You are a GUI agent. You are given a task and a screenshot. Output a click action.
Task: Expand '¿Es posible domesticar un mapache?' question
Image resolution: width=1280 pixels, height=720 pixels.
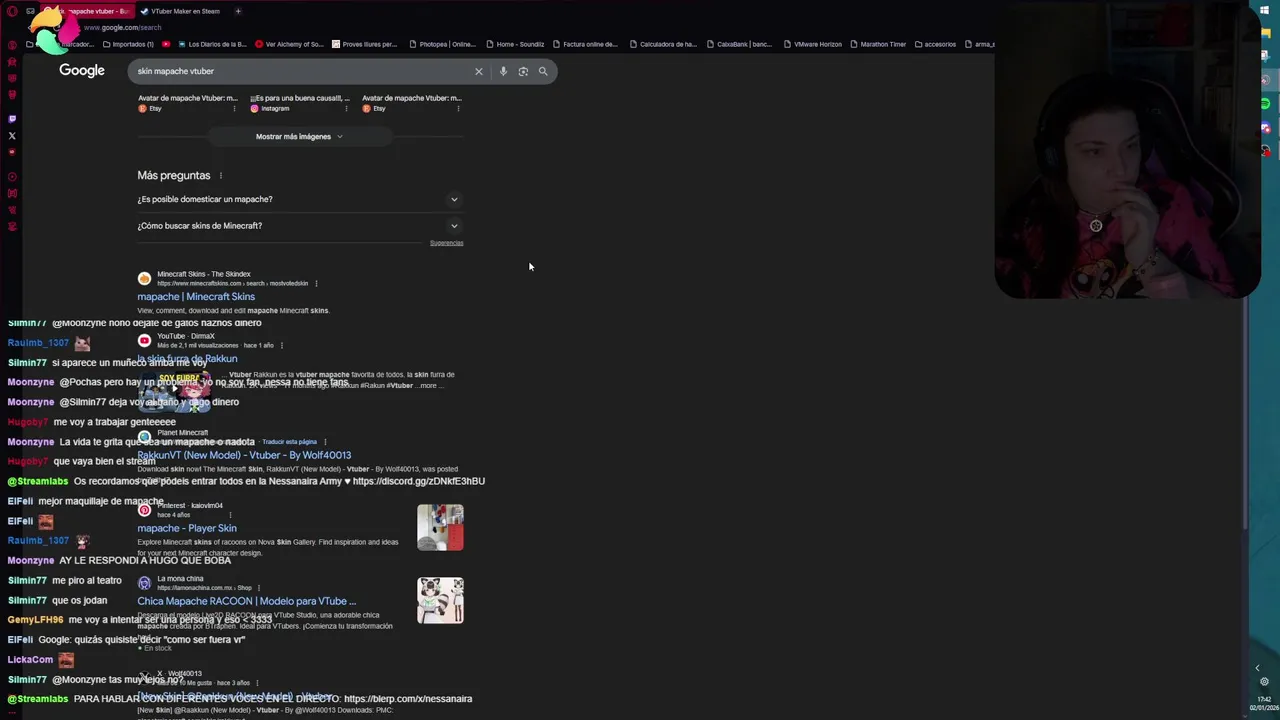click(300, 199)
